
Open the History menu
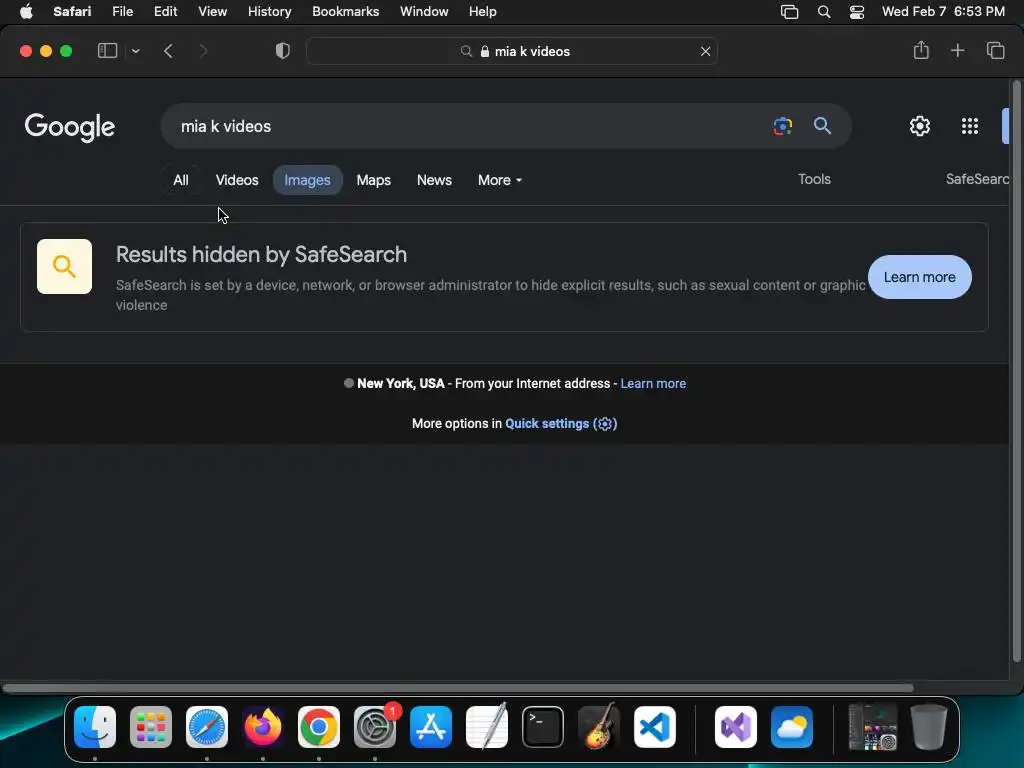click(x=269, y=11)
